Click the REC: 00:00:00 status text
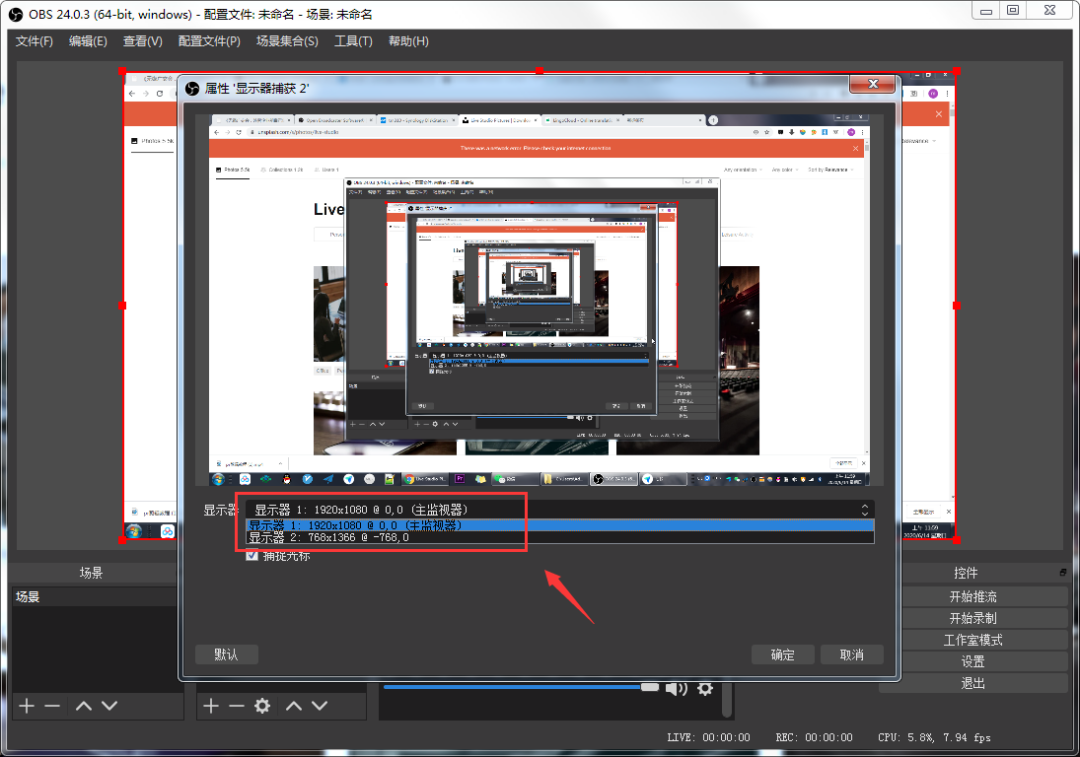The image size is (1080, 757). [x=814, y=737]
